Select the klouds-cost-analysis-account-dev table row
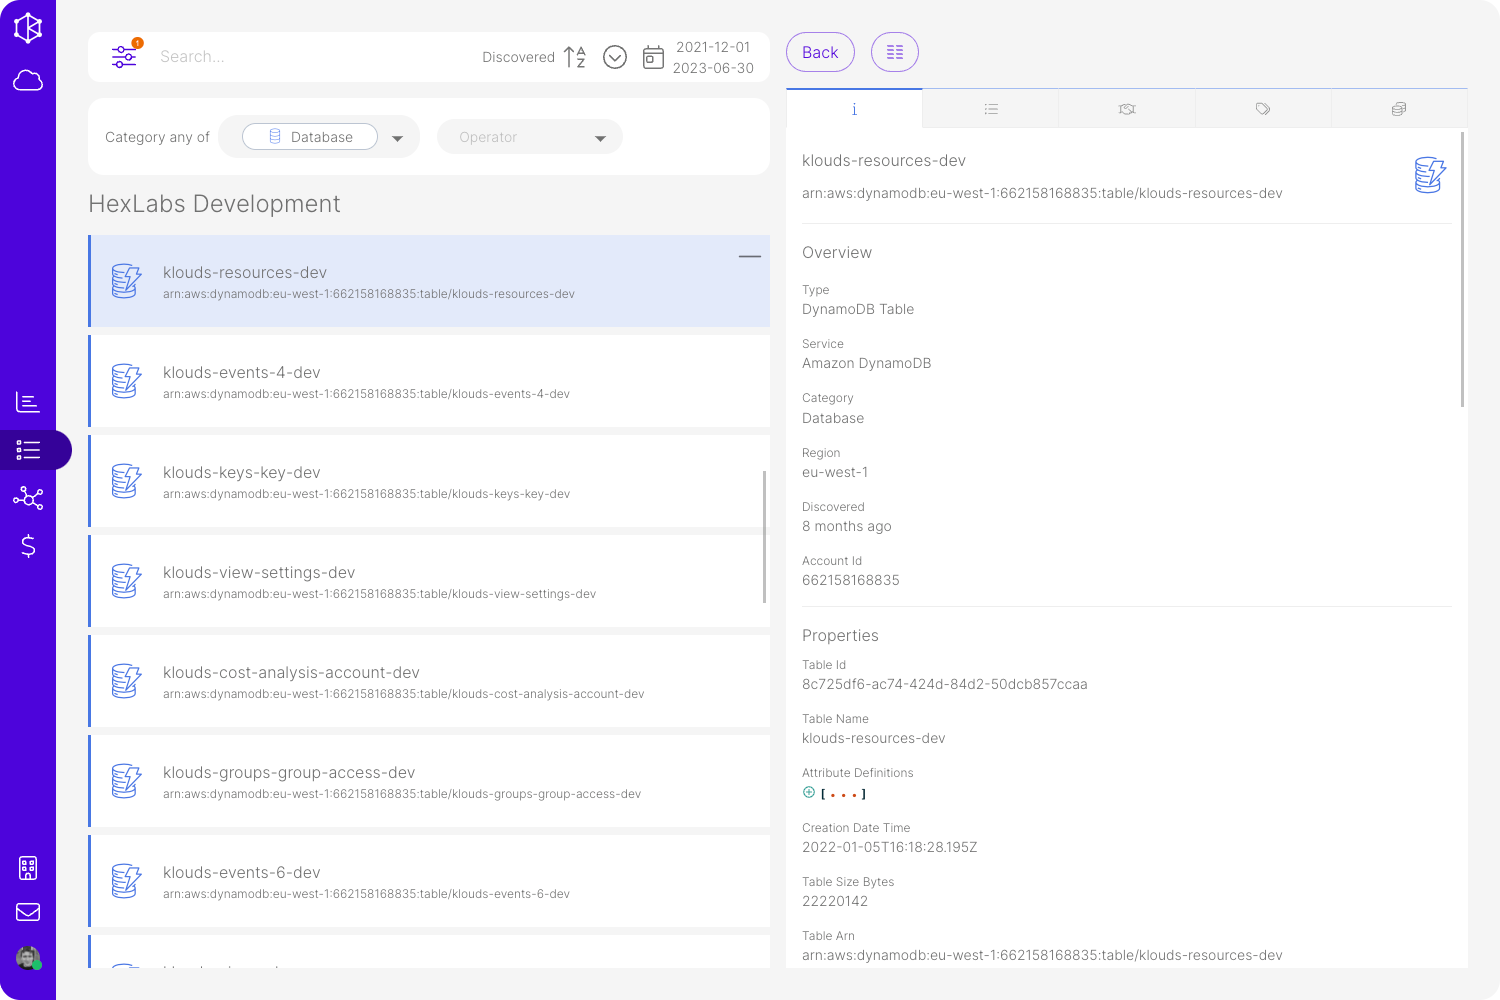This screenshot has height=1000, width=1500. tap(429, 681)
